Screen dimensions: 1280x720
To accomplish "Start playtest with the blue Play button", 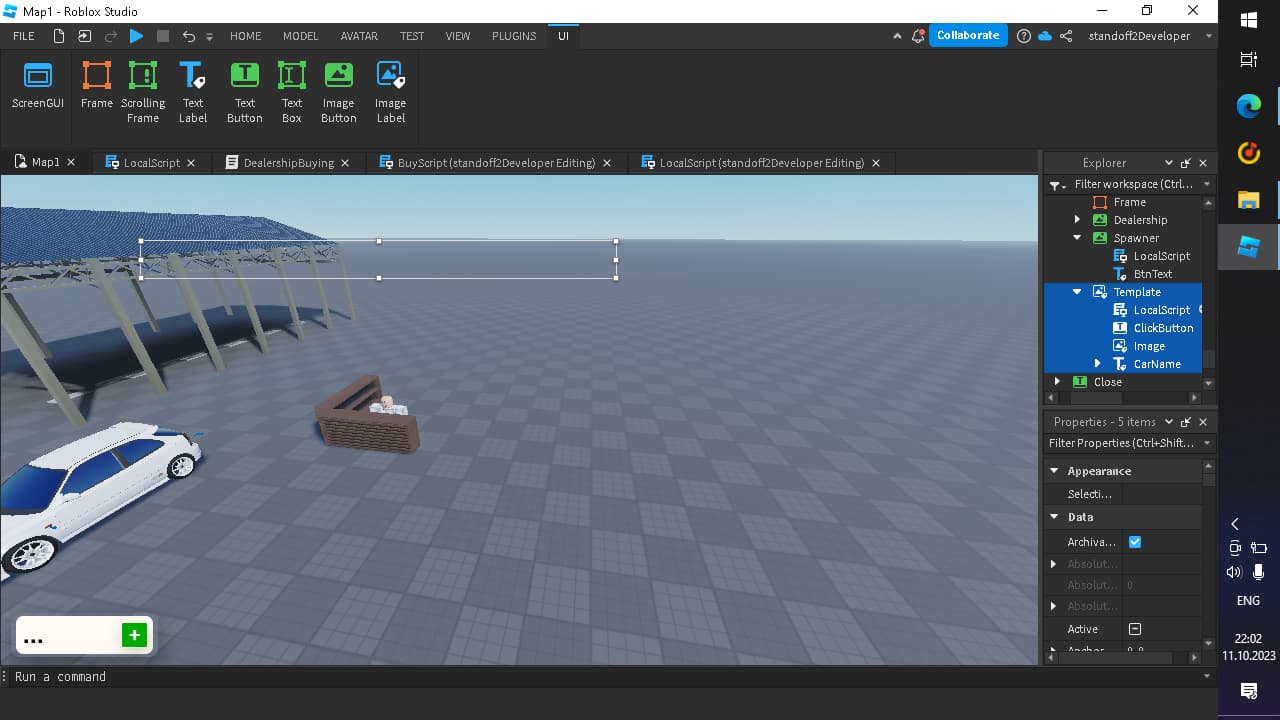I will pyautogui.click(x=137, y=36).
